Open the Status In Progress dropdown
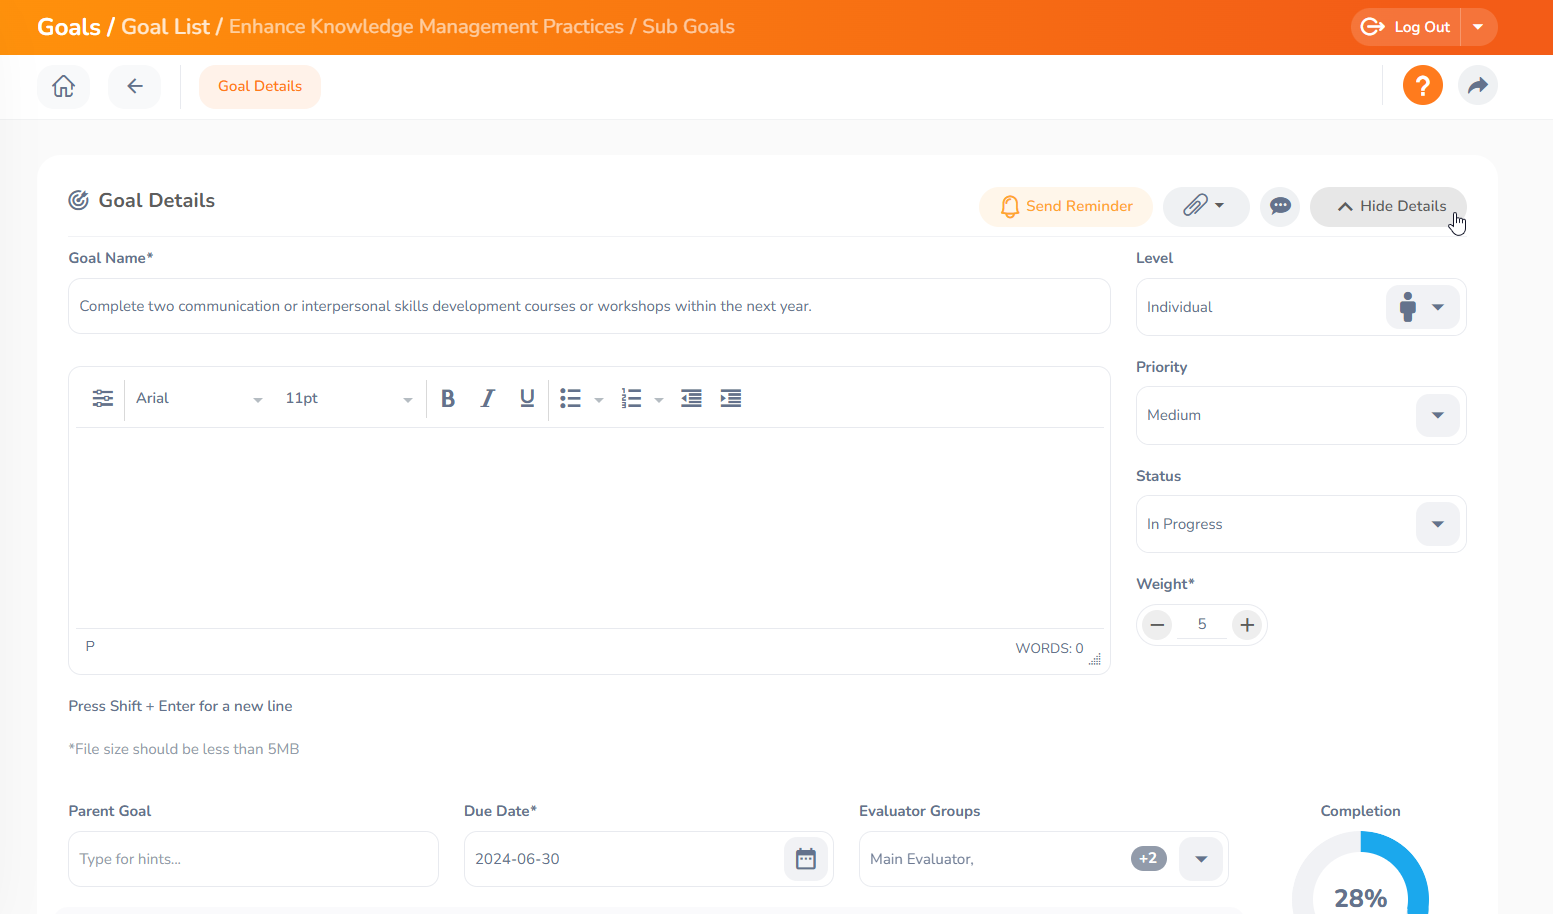The image size is (1553, 914). pos(1300,524)
